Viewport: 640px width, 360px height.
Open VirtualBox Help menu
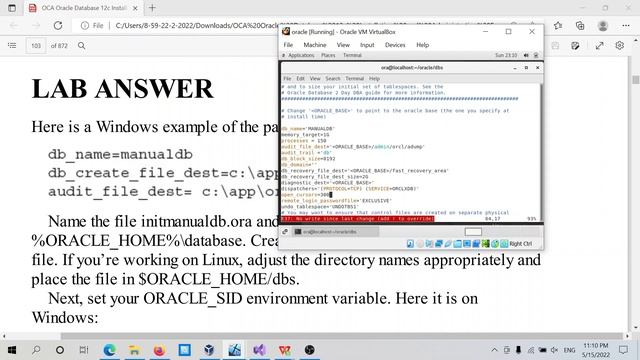tap(422, 45)
